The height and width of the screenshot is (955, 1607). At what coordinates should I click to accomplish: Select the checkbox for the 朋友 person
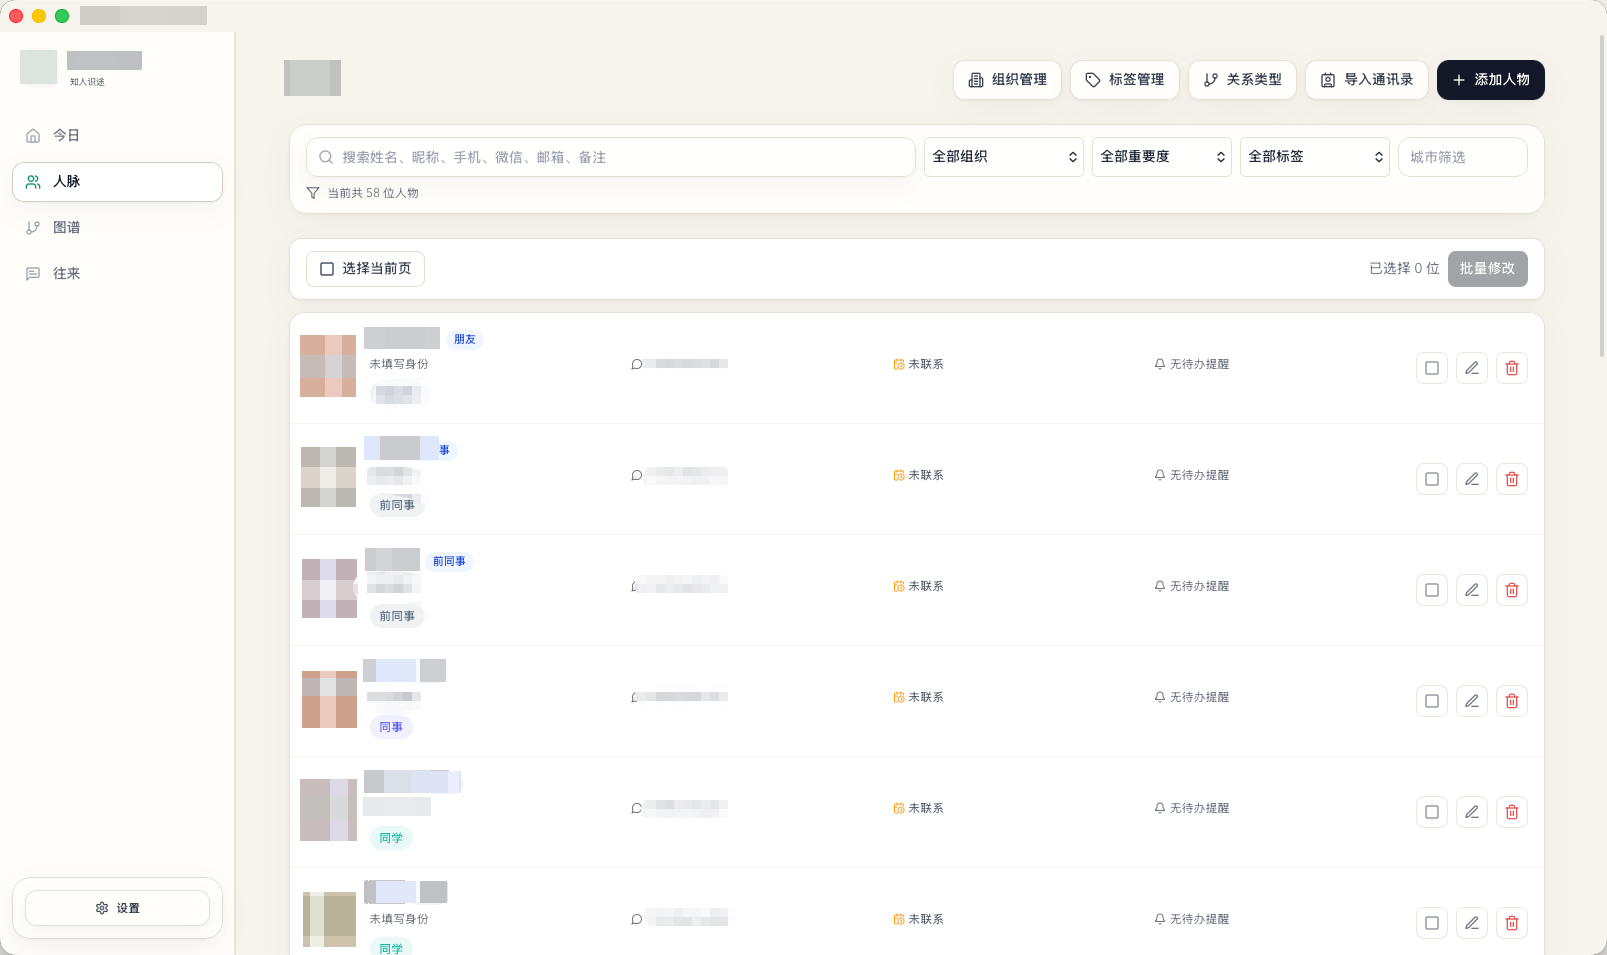pyautogui.click(x=1432, y=368)
